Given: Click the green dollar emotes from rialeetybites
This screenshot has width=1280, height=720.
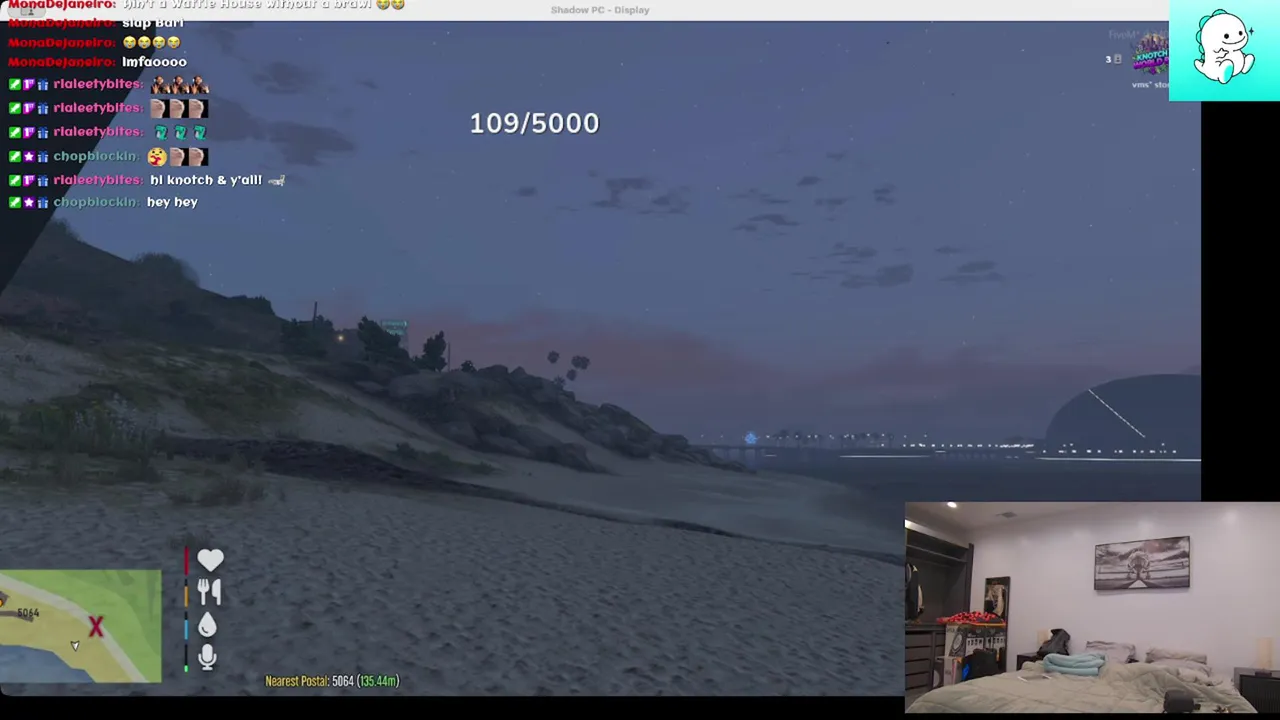Looking at the screenshot, I should (x=180, y=132).
